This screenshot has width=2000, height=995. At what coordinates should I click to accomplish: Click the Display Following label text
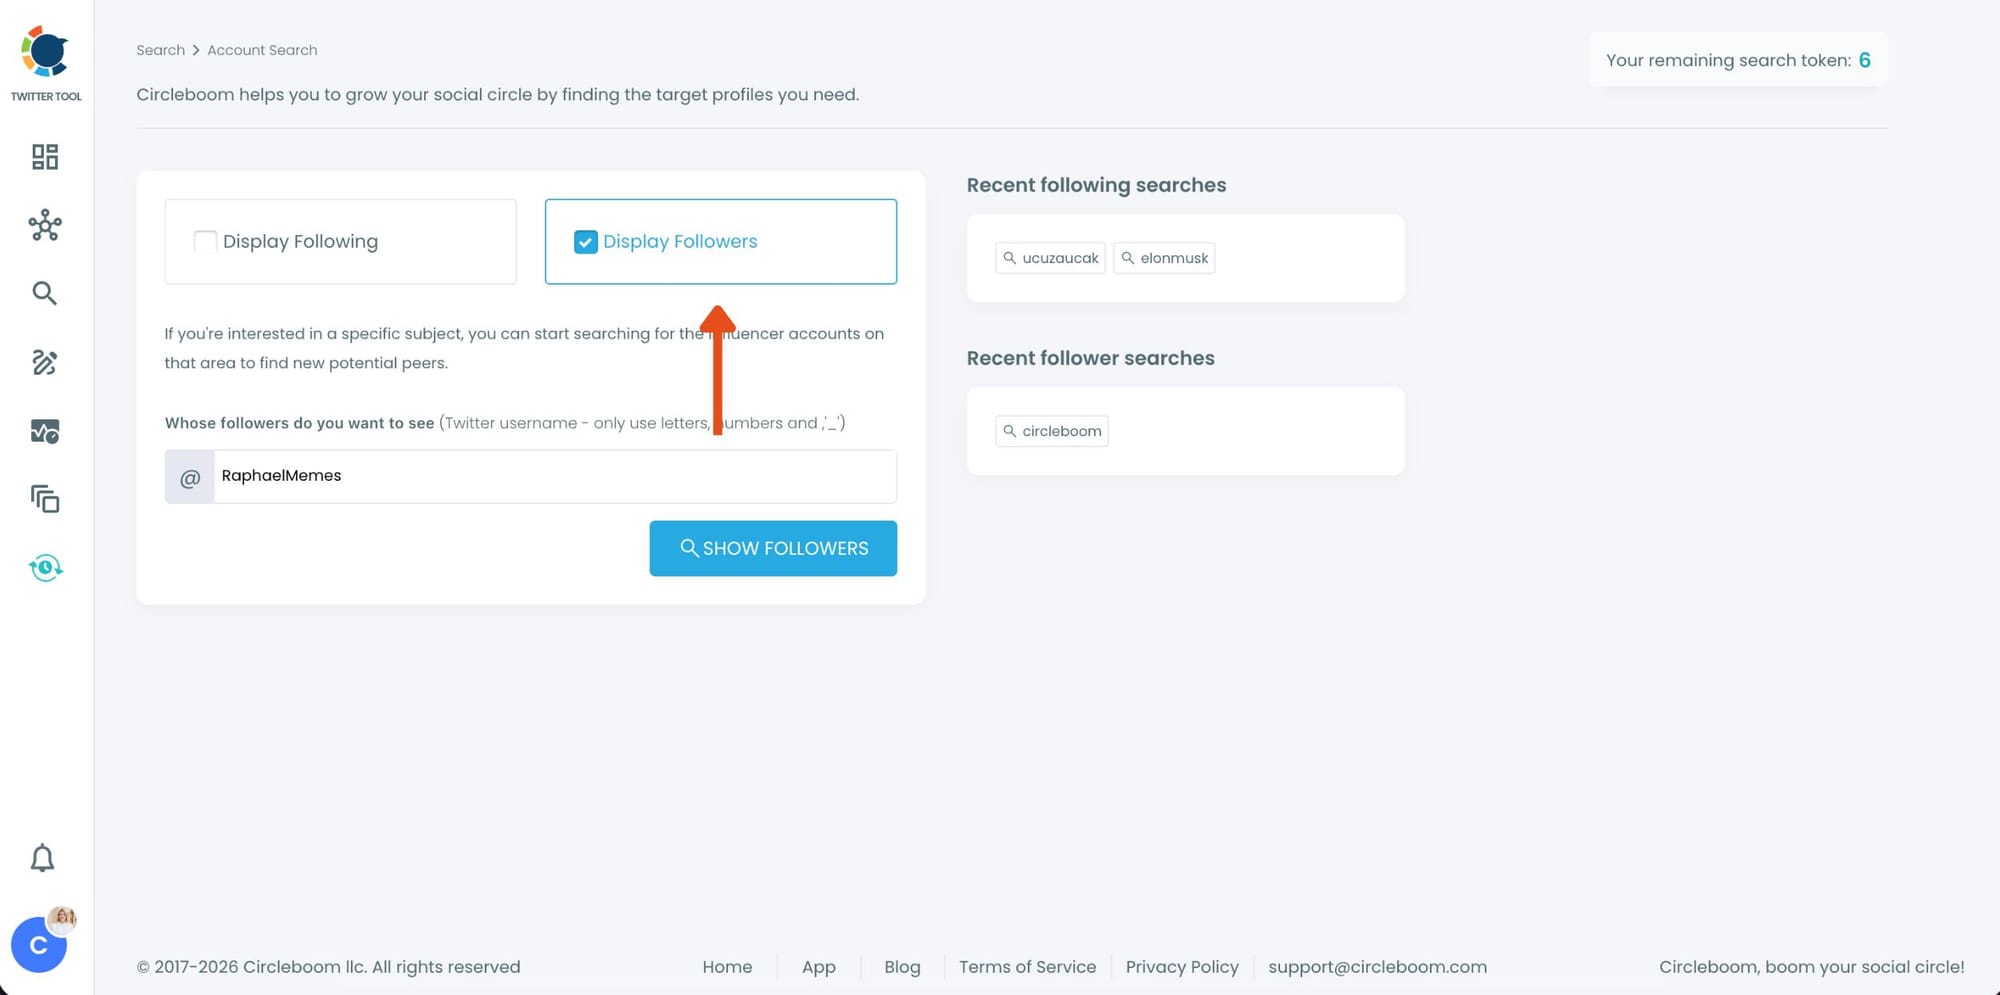(x=300, y=242)
